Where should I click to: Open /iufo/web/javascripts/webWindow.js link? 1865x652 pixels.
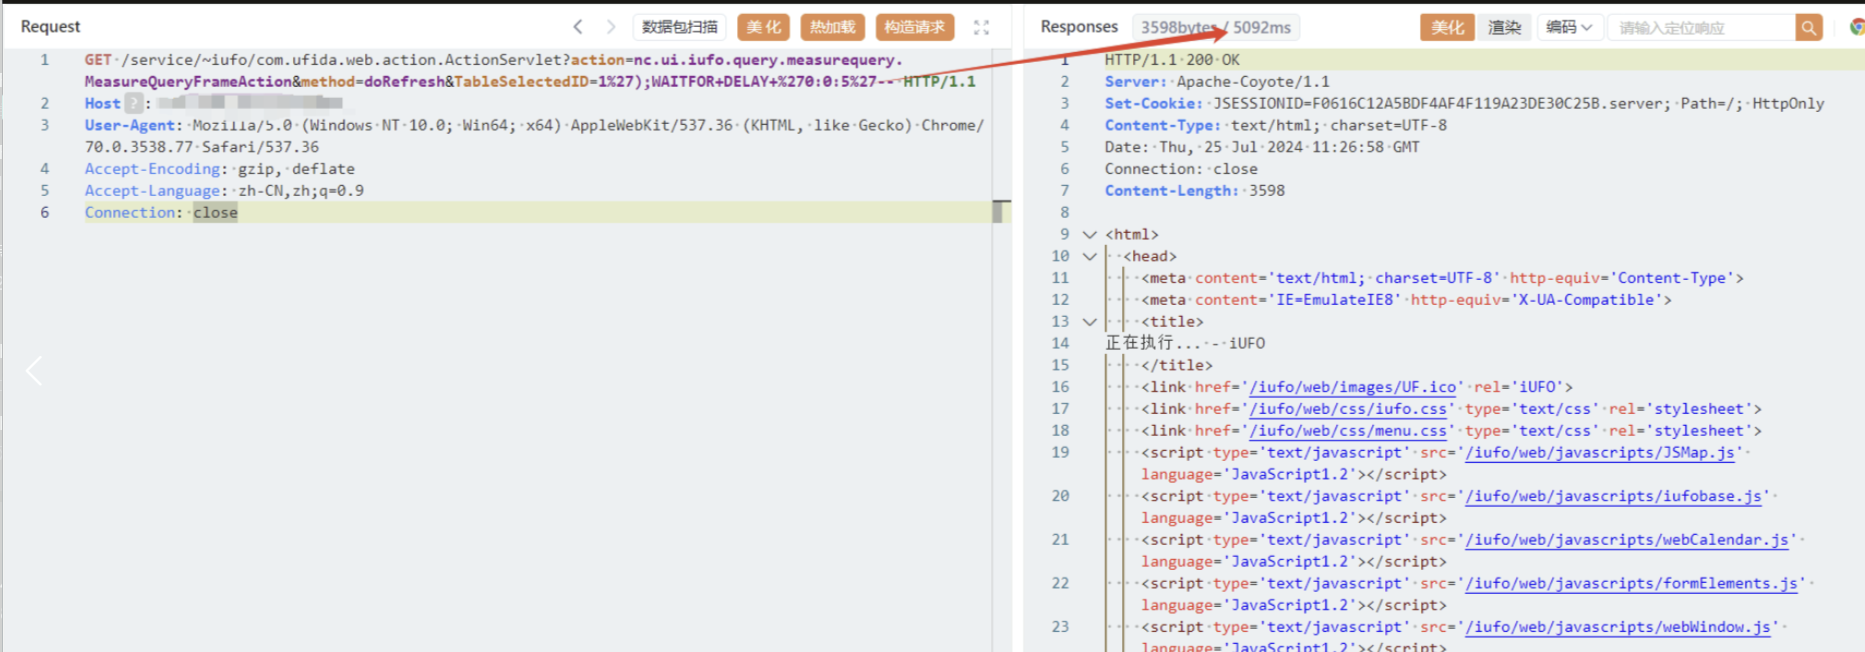pyautogui.click(x=1618, y=627)
